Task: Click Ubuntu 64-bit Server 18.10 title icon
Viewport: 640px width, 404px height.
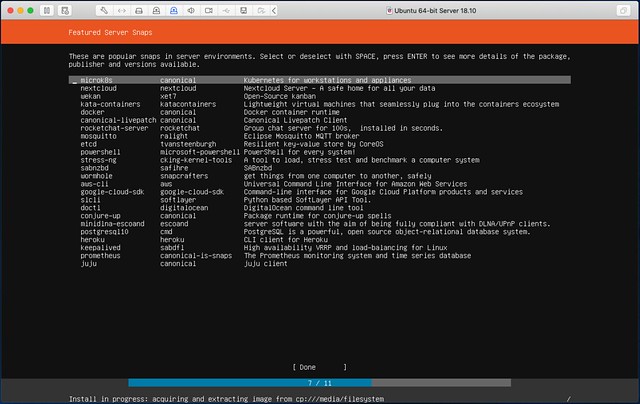Action: click(x=389, y=11)
